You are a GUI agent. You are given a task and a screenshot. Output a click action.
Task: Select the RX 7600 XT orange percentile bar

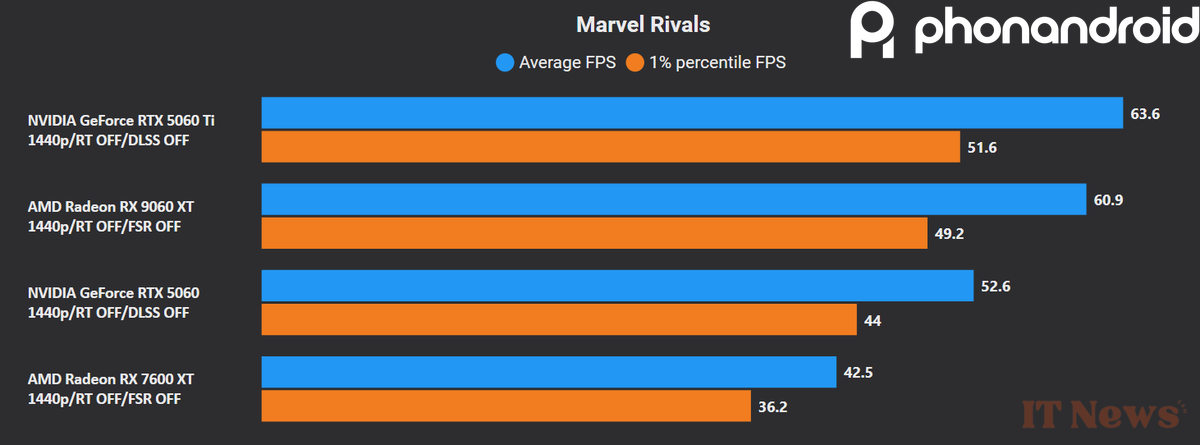coord(506,406)
